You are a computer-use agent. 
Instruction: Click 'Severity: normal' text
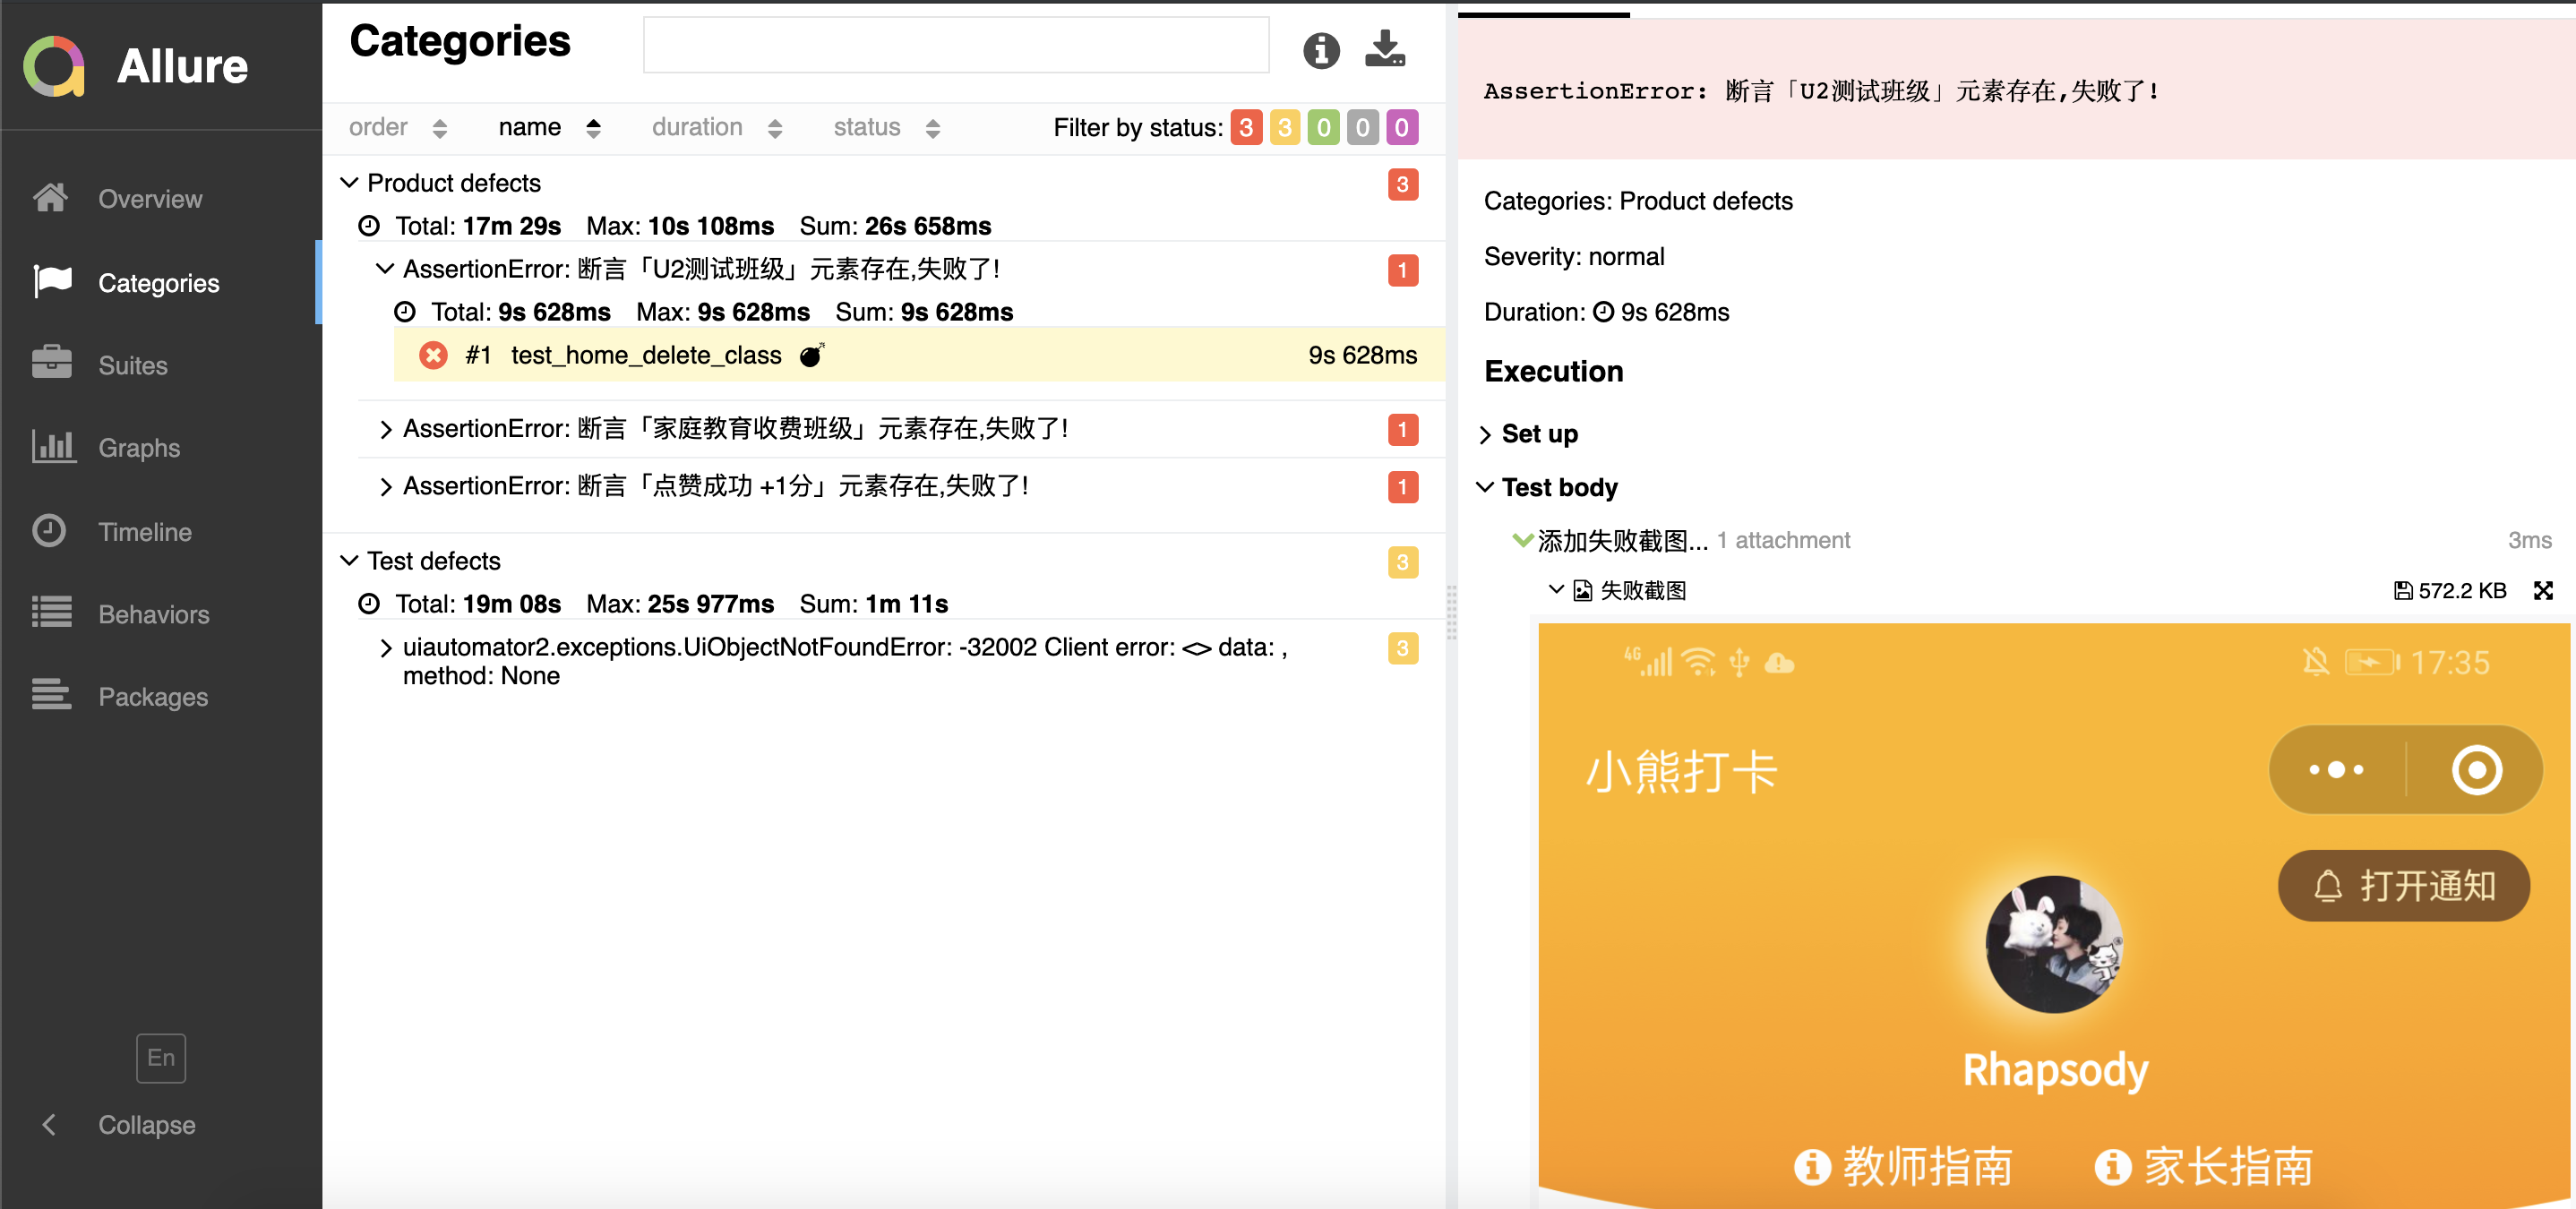(x=1574, y=257)
